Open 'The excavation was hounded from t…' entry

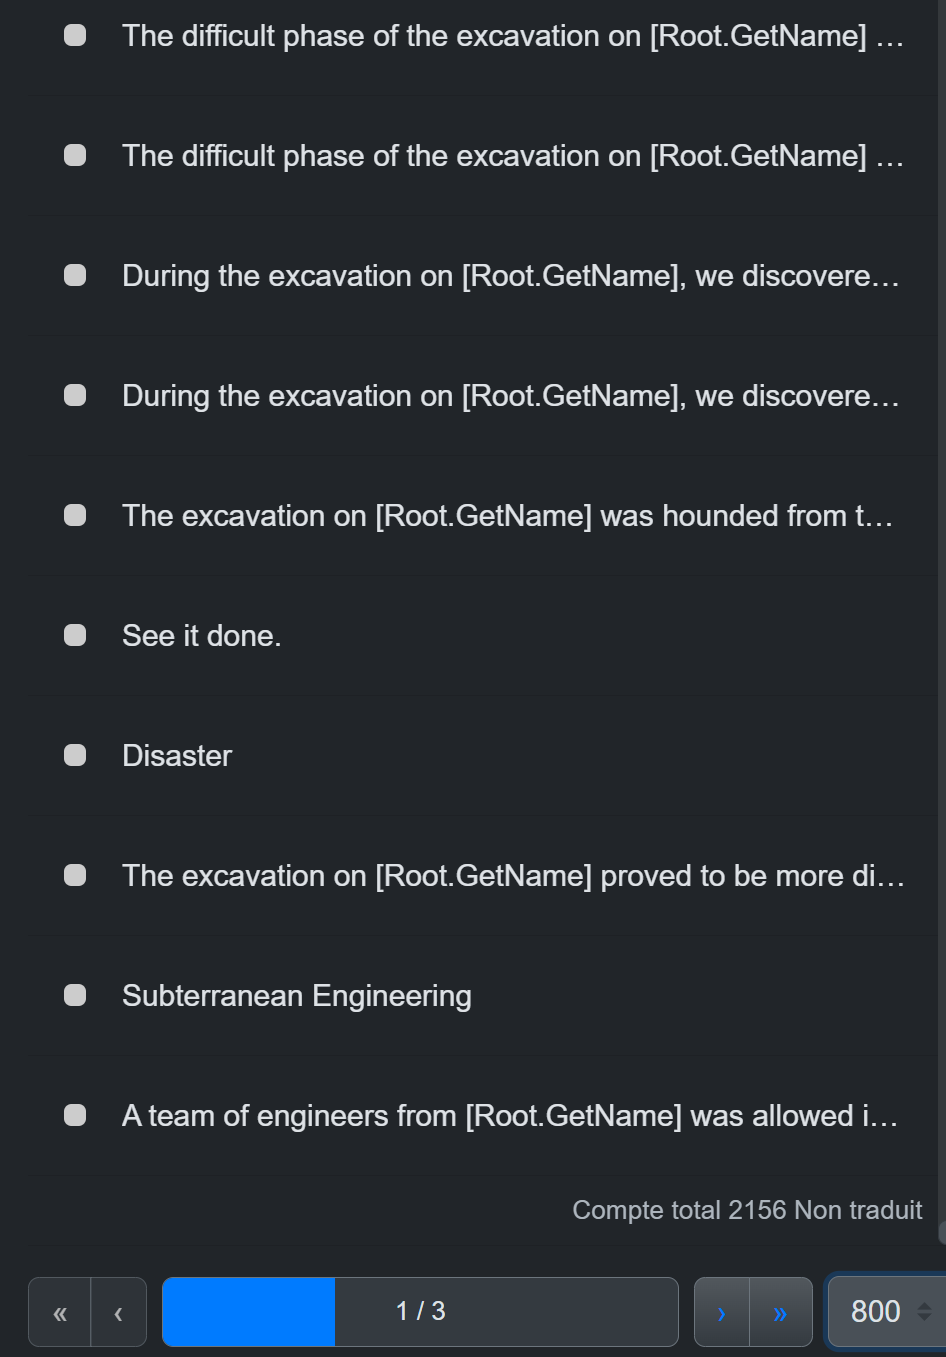[x=507, y=516]
